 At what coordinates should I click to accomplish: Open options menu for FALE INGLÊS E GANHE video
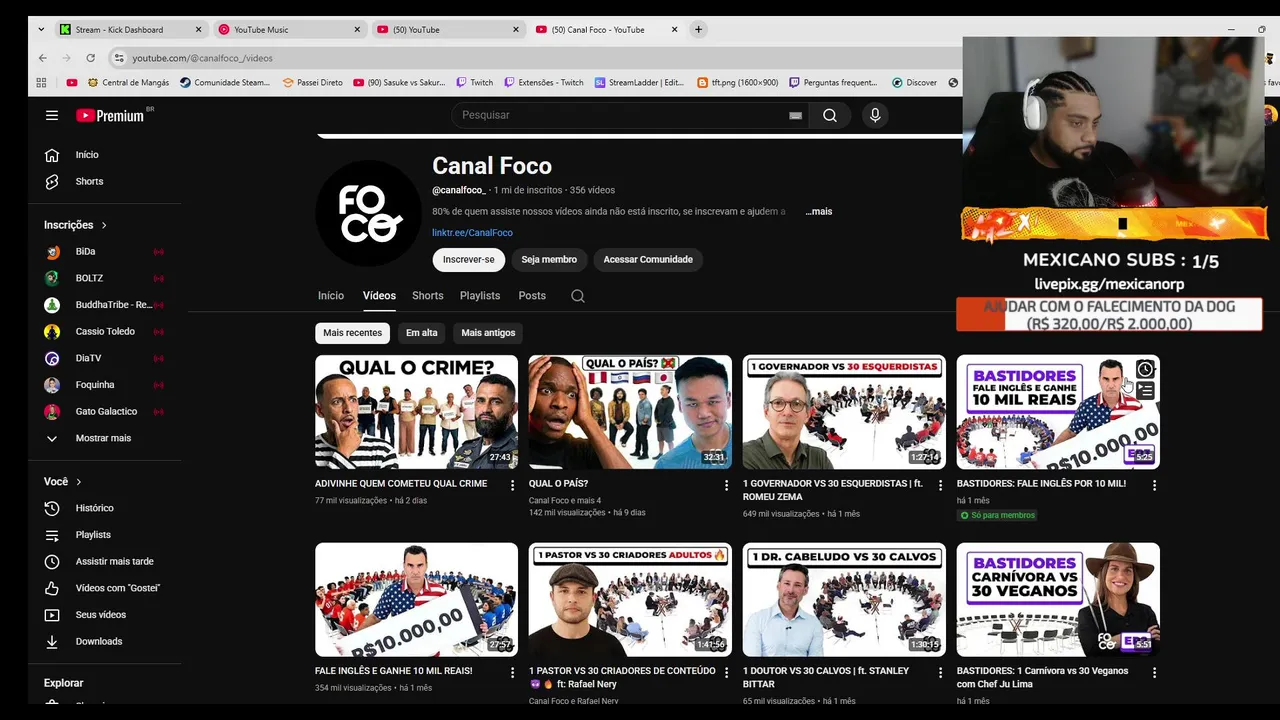[512, 673]
